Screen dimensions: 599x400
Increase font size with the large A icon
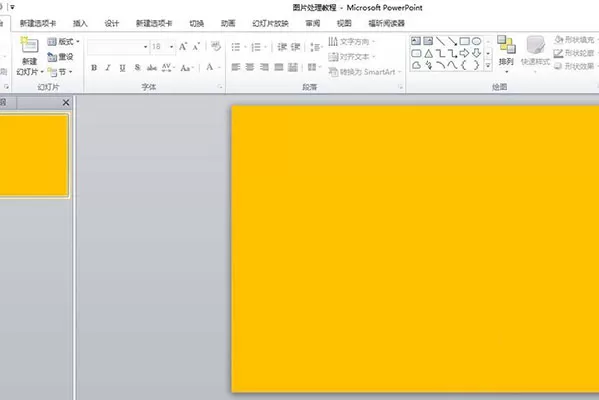[x=183, y=47]
